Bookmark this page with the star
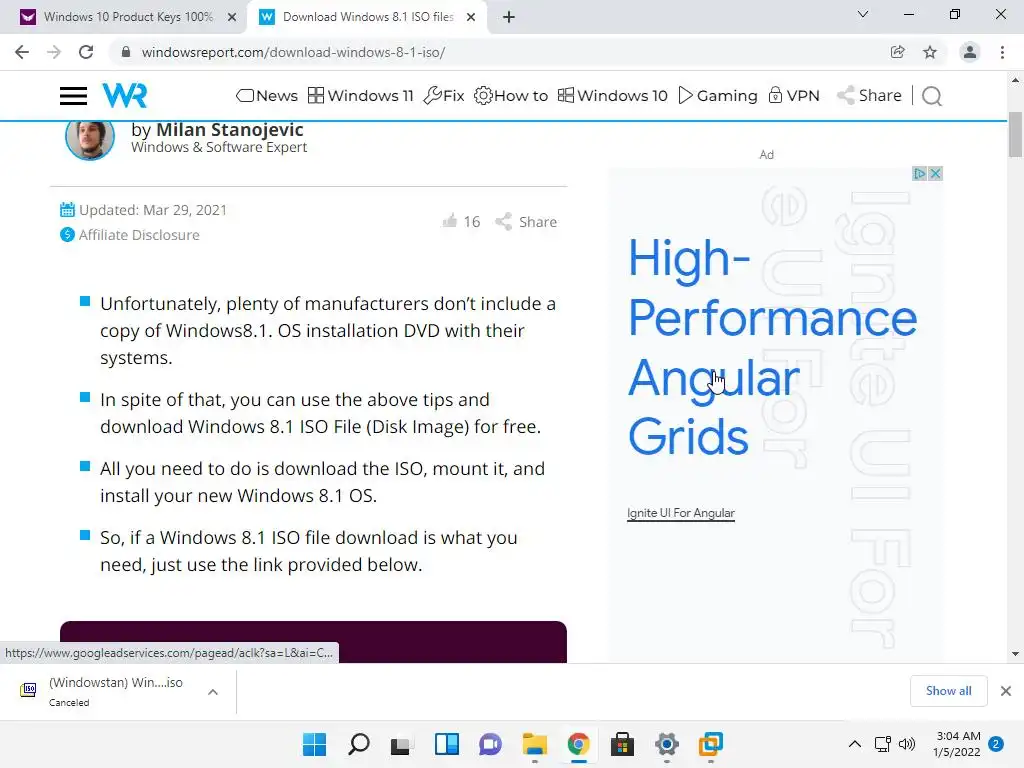Image resolution: width=1024 pixels, height=768 pixels. pyautogui.click(x=930, y=52)
